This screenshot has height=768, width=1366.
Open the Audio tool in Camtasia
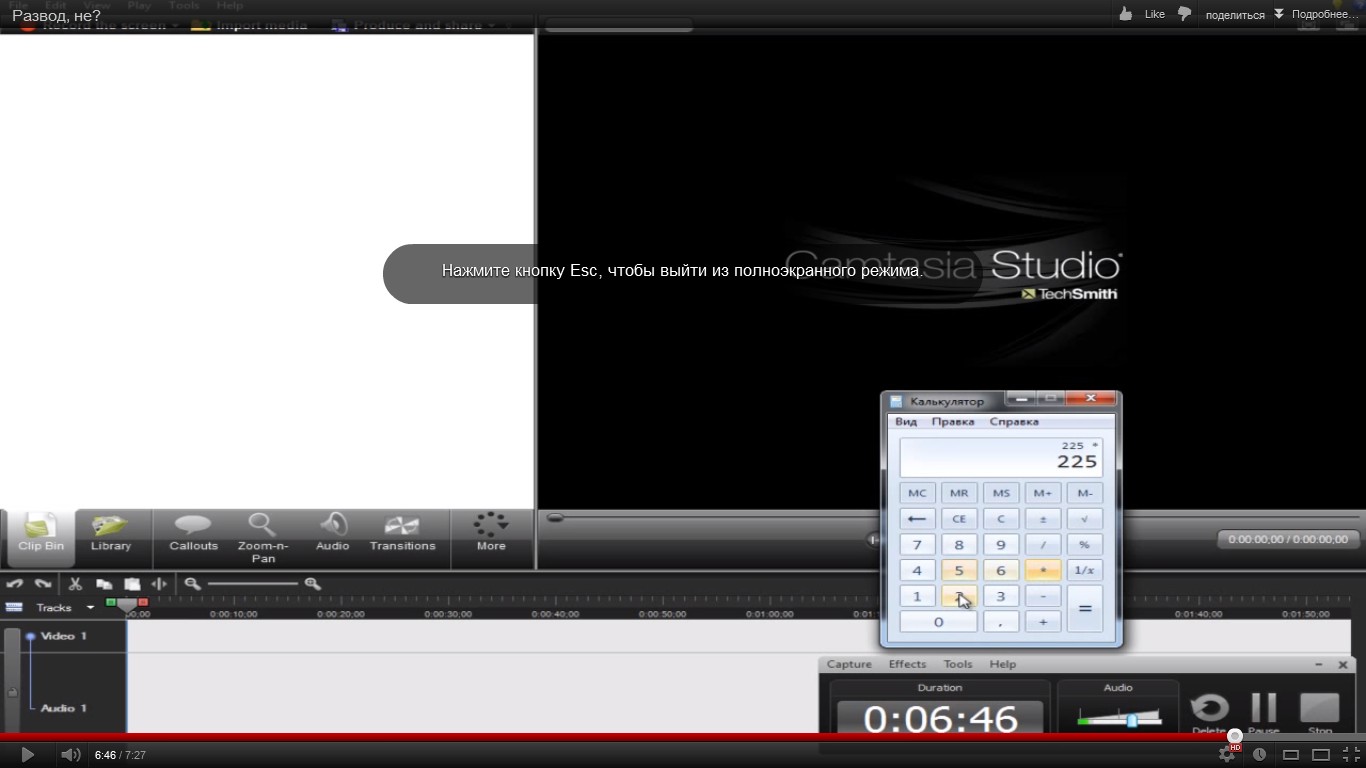click(x=333, y=534)
